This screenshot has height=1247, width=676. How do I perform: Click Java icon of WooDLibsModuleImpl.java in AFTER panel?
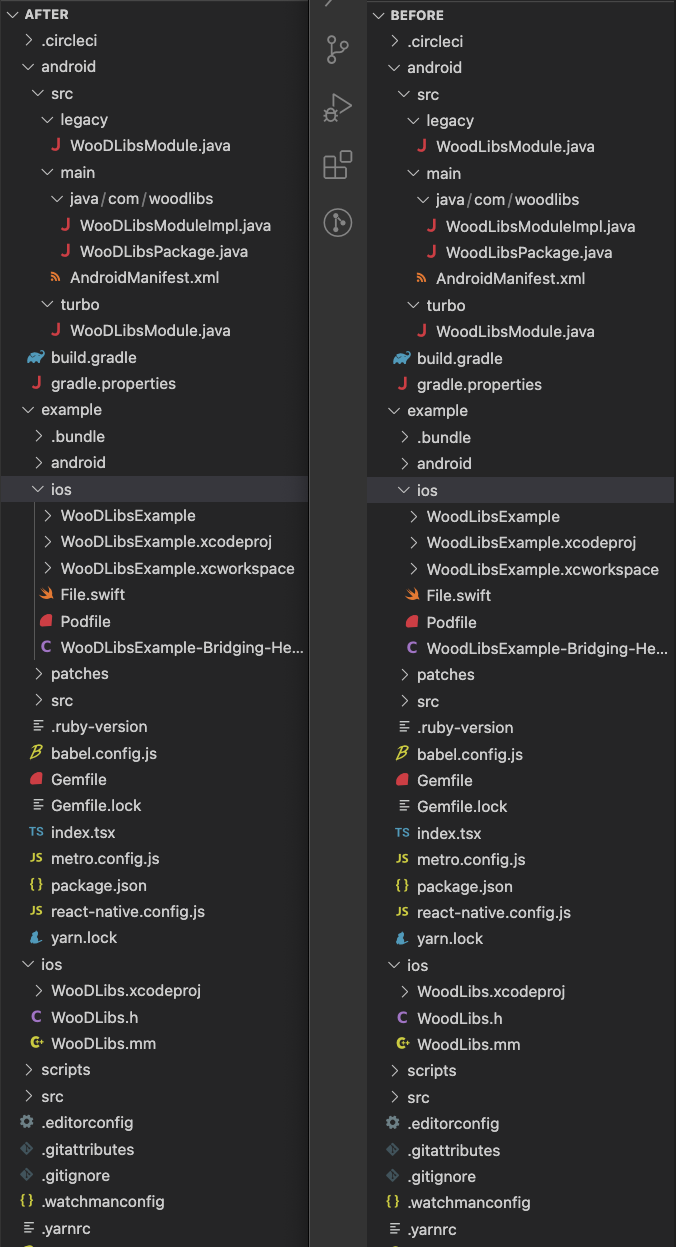66,225
